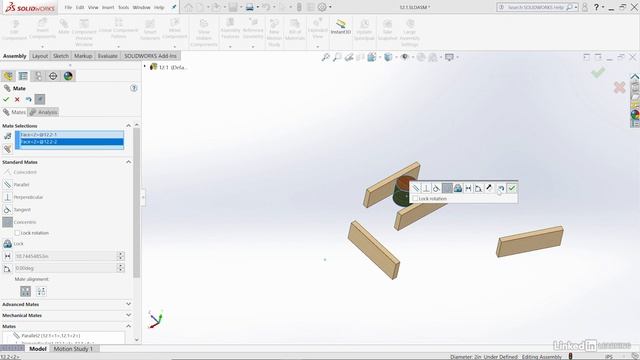Open the ConfigurationManager tab icon
The width and height of the screenshot is (640, 360).
38,76
